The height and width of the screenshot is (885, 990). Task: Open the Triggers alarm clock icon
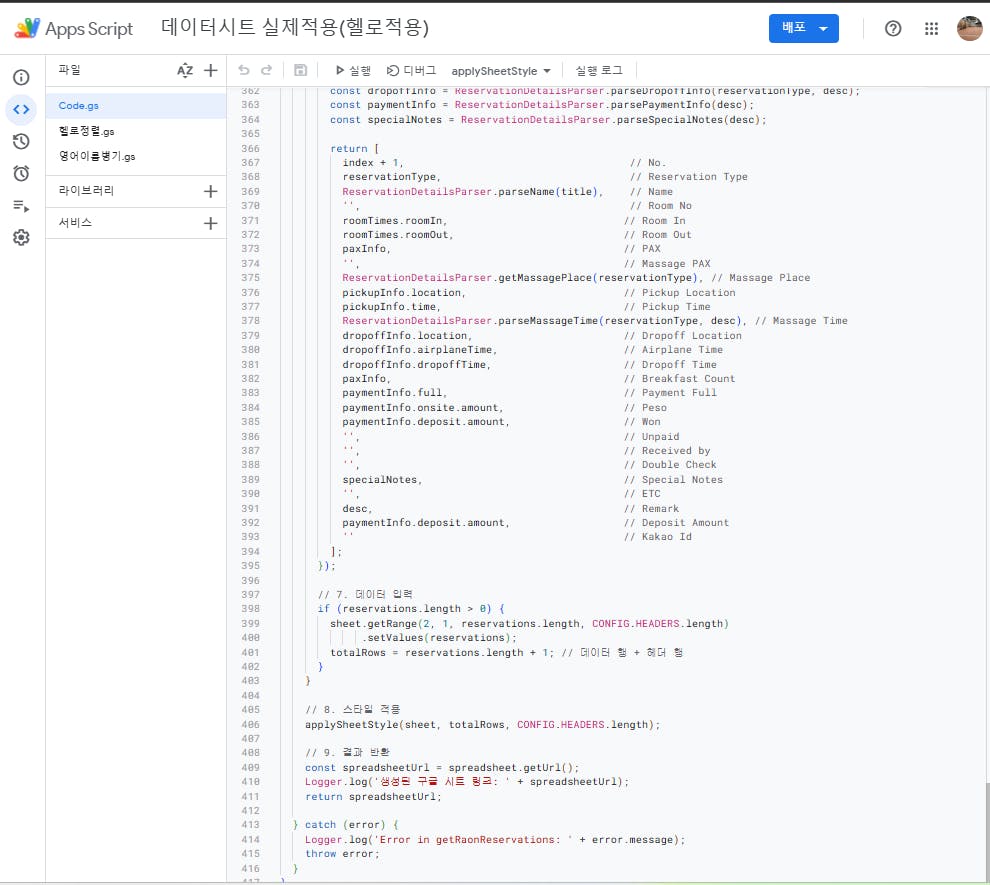[21, 174]
